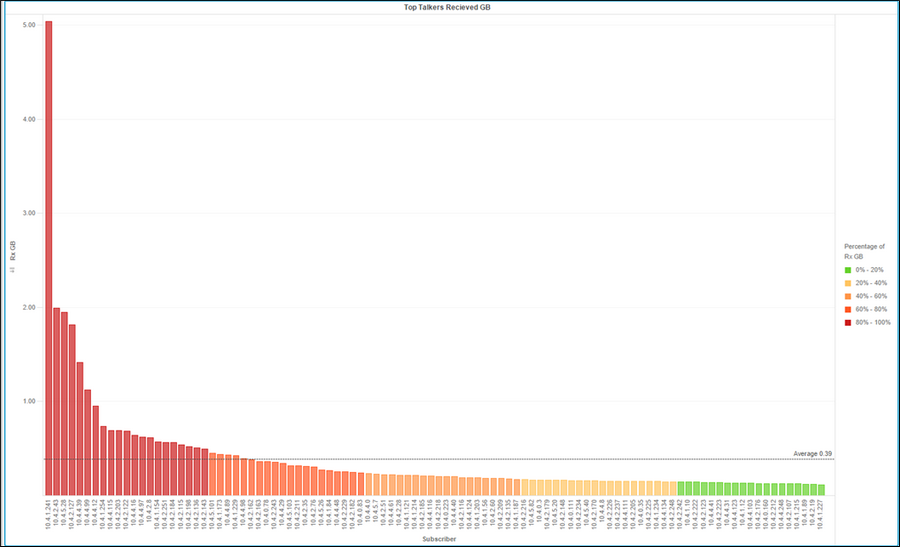Click the 1.00 y-axis tick label

pos(29,401)
